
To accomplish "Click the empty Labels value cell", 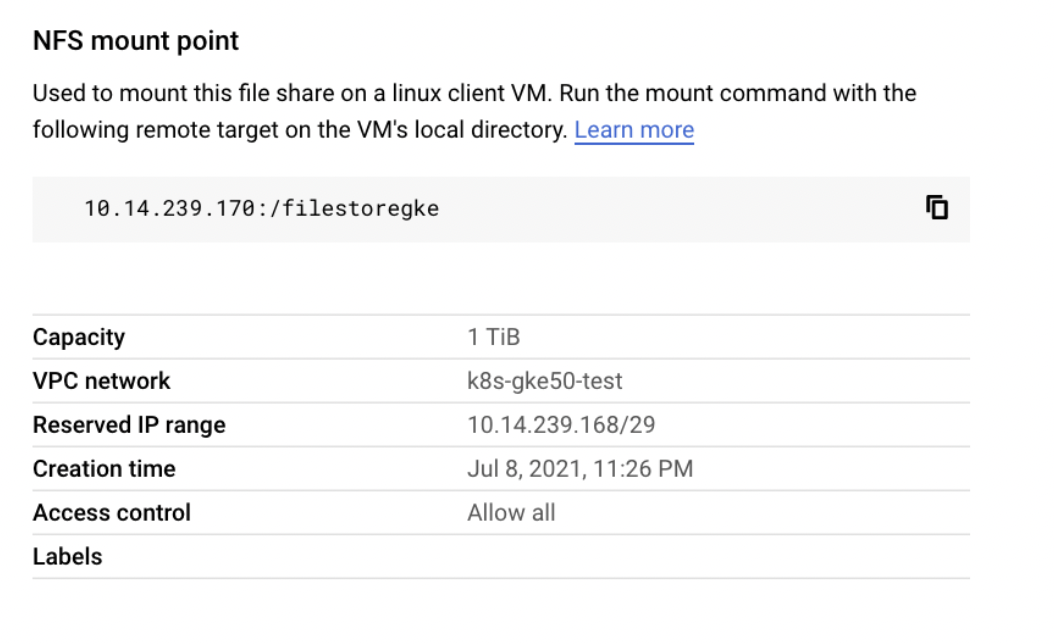I will pyautogui.click(x=718, y=557).
